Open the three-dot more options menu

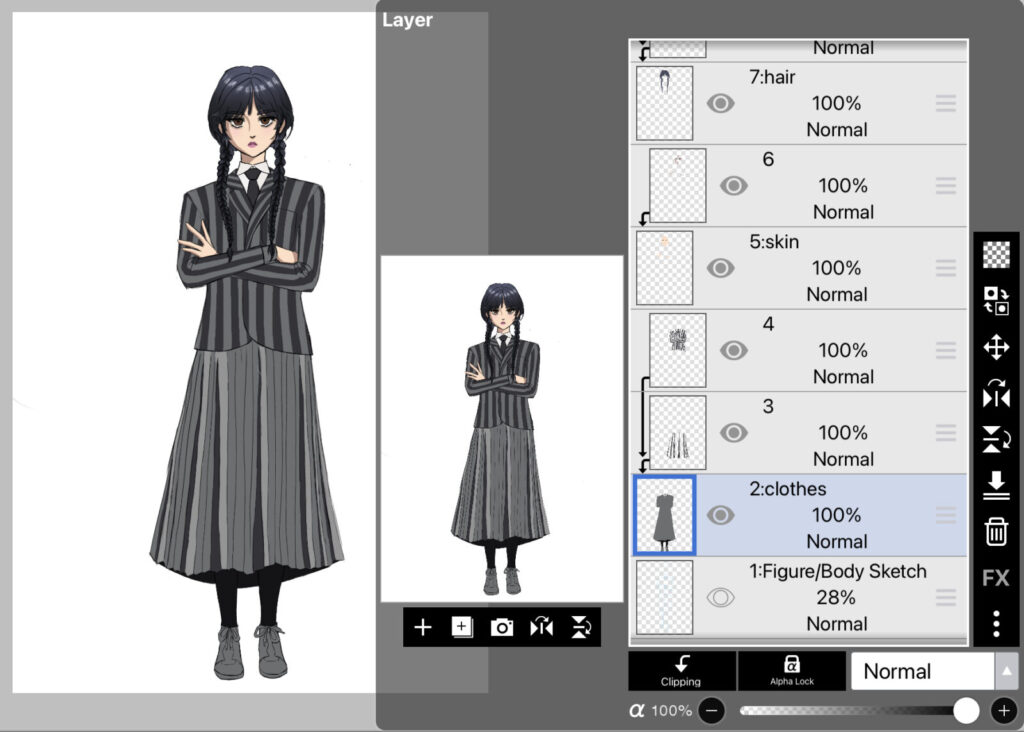pyautogui.click(x=996, y=624)
